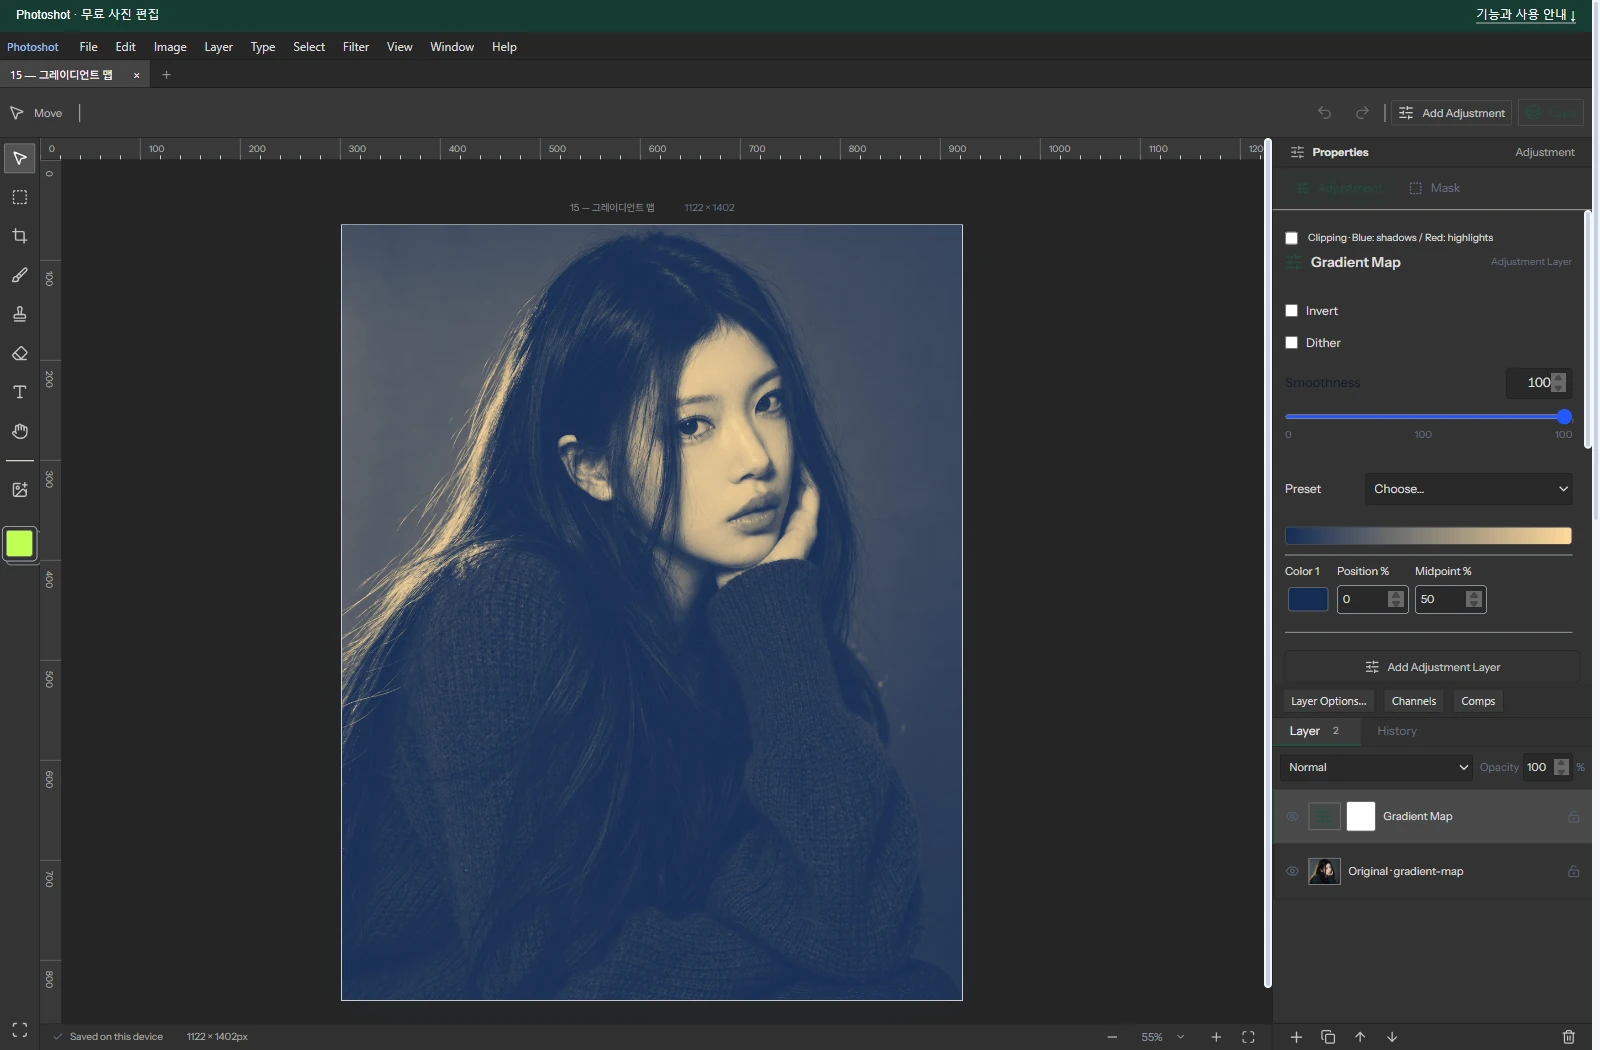Viewport: 1600px width, 1050px height.
Task: Select the Hand tool
Action: (x=19, y=431)
